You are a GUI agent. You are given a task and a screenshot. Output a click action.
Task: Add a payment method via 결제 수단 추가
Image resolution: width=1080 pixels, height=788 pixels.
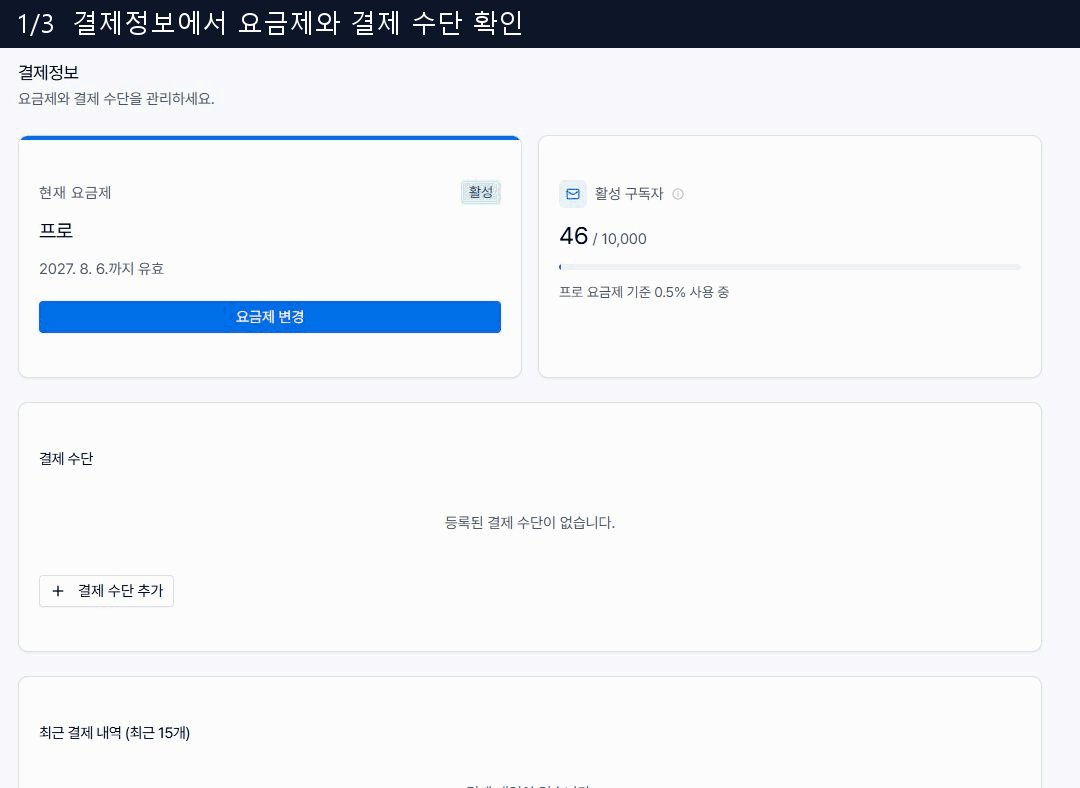106,591
